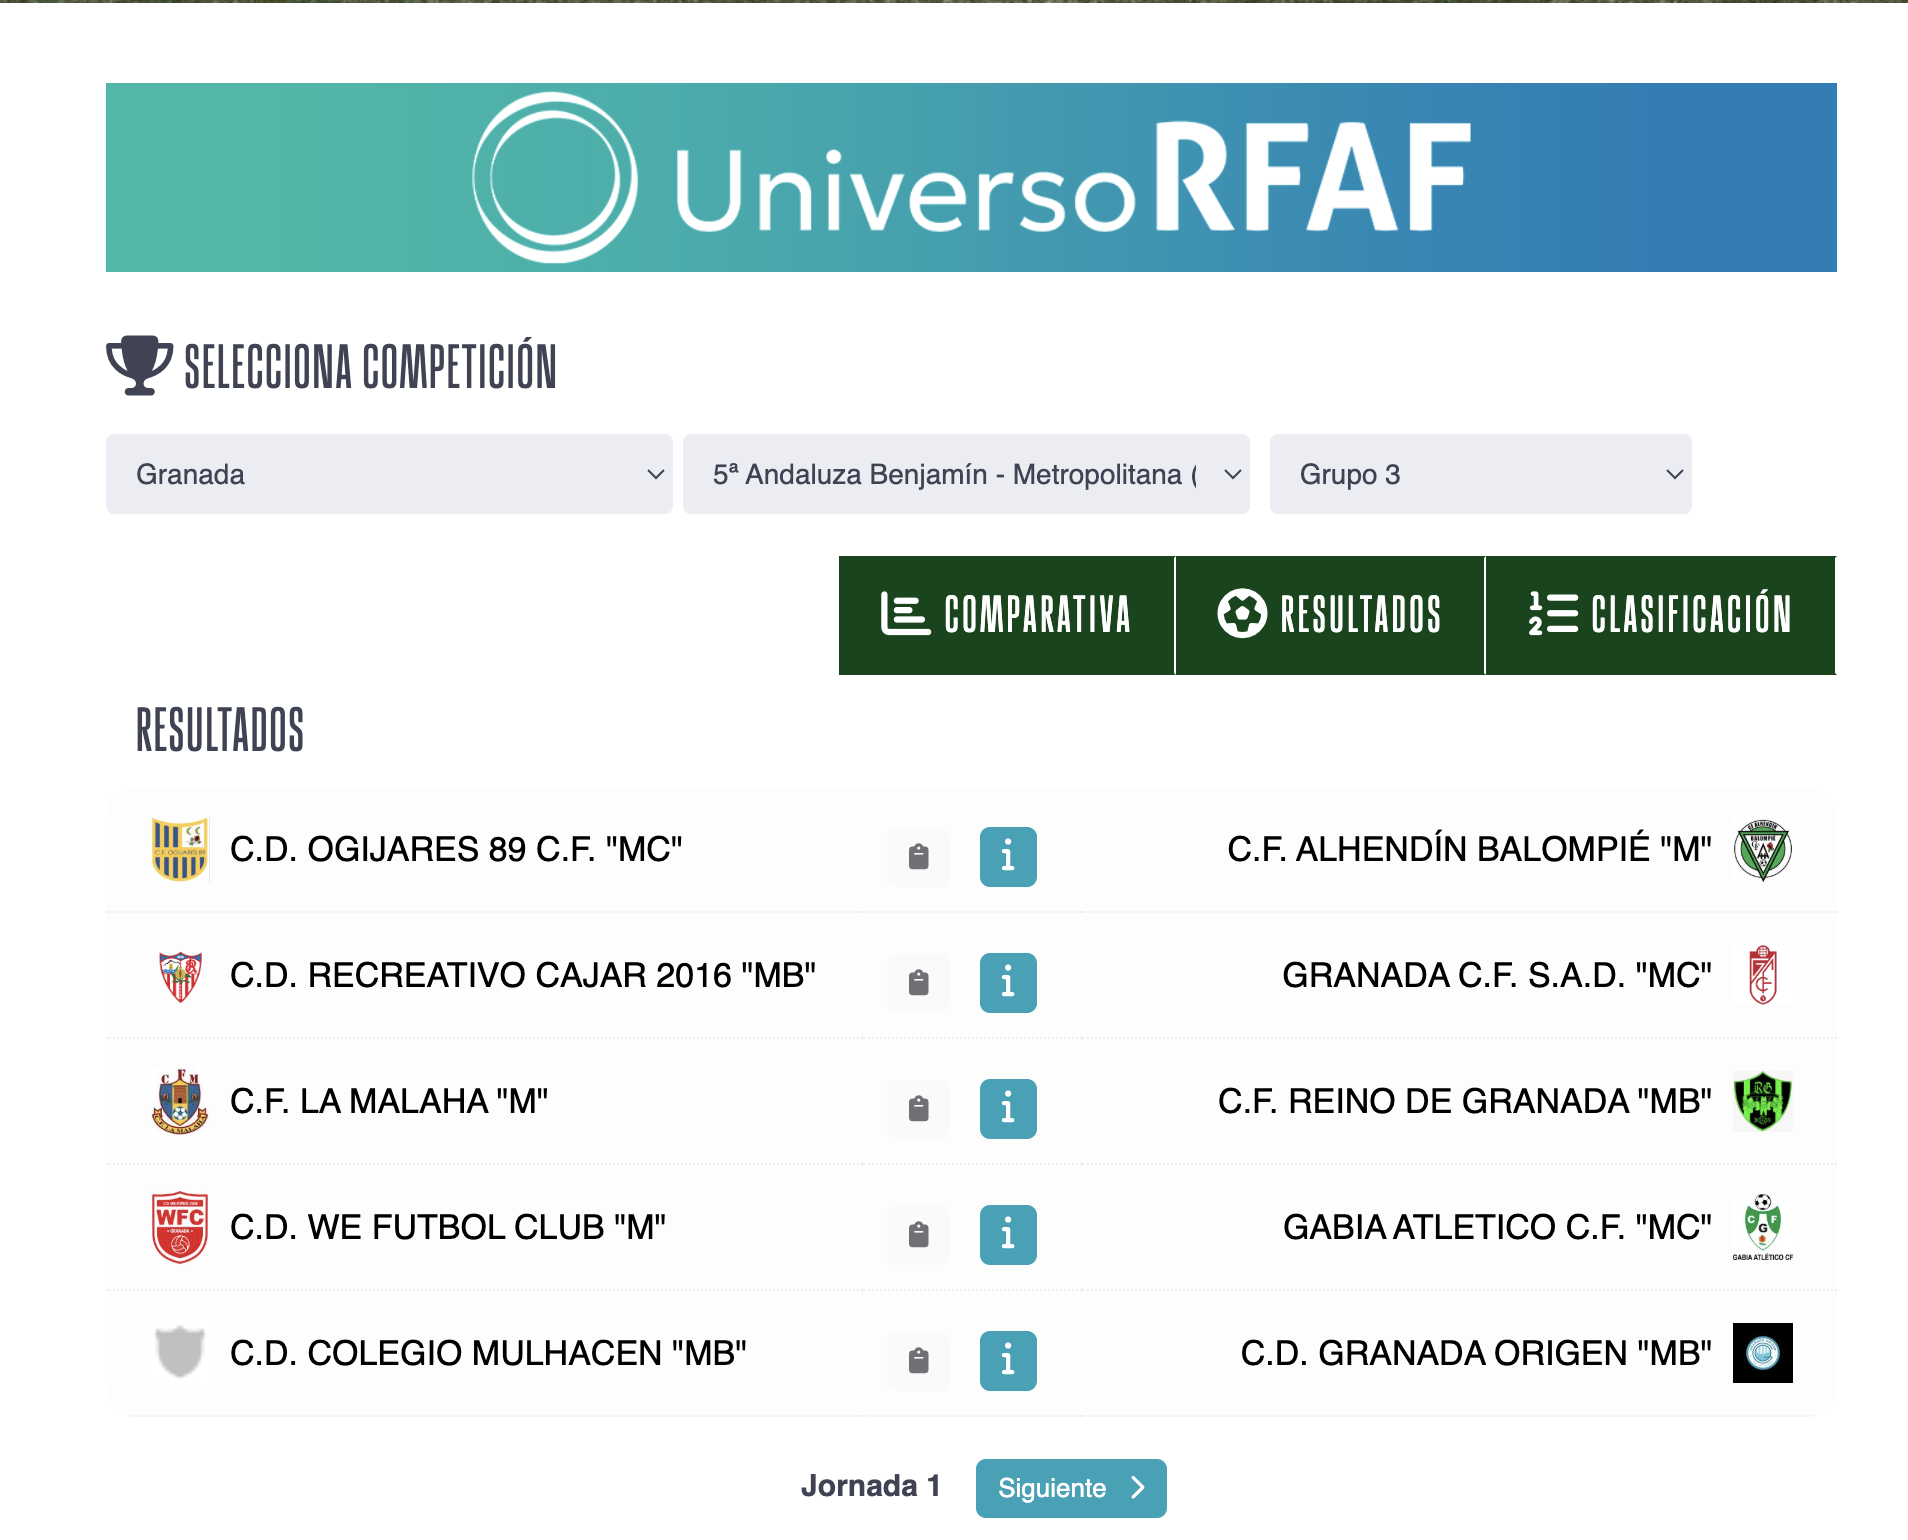Click the C.D. We Futbol Club crest
The image size is (1908, 1540).
(180, 1227)
